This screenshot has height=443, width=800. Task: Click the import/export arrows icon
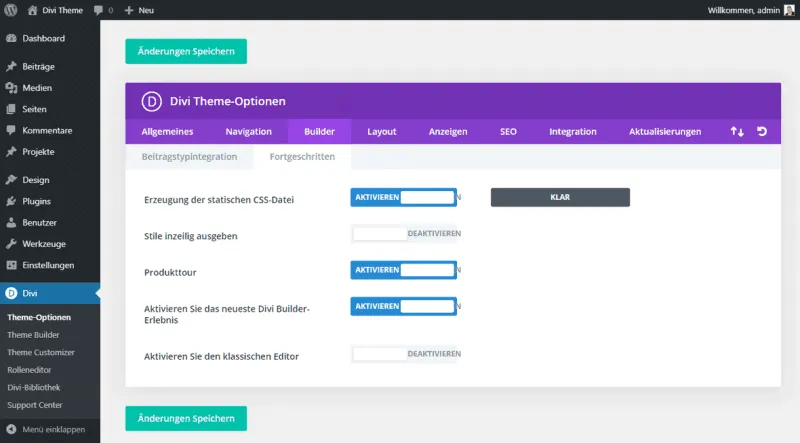[x=737, y=132]
